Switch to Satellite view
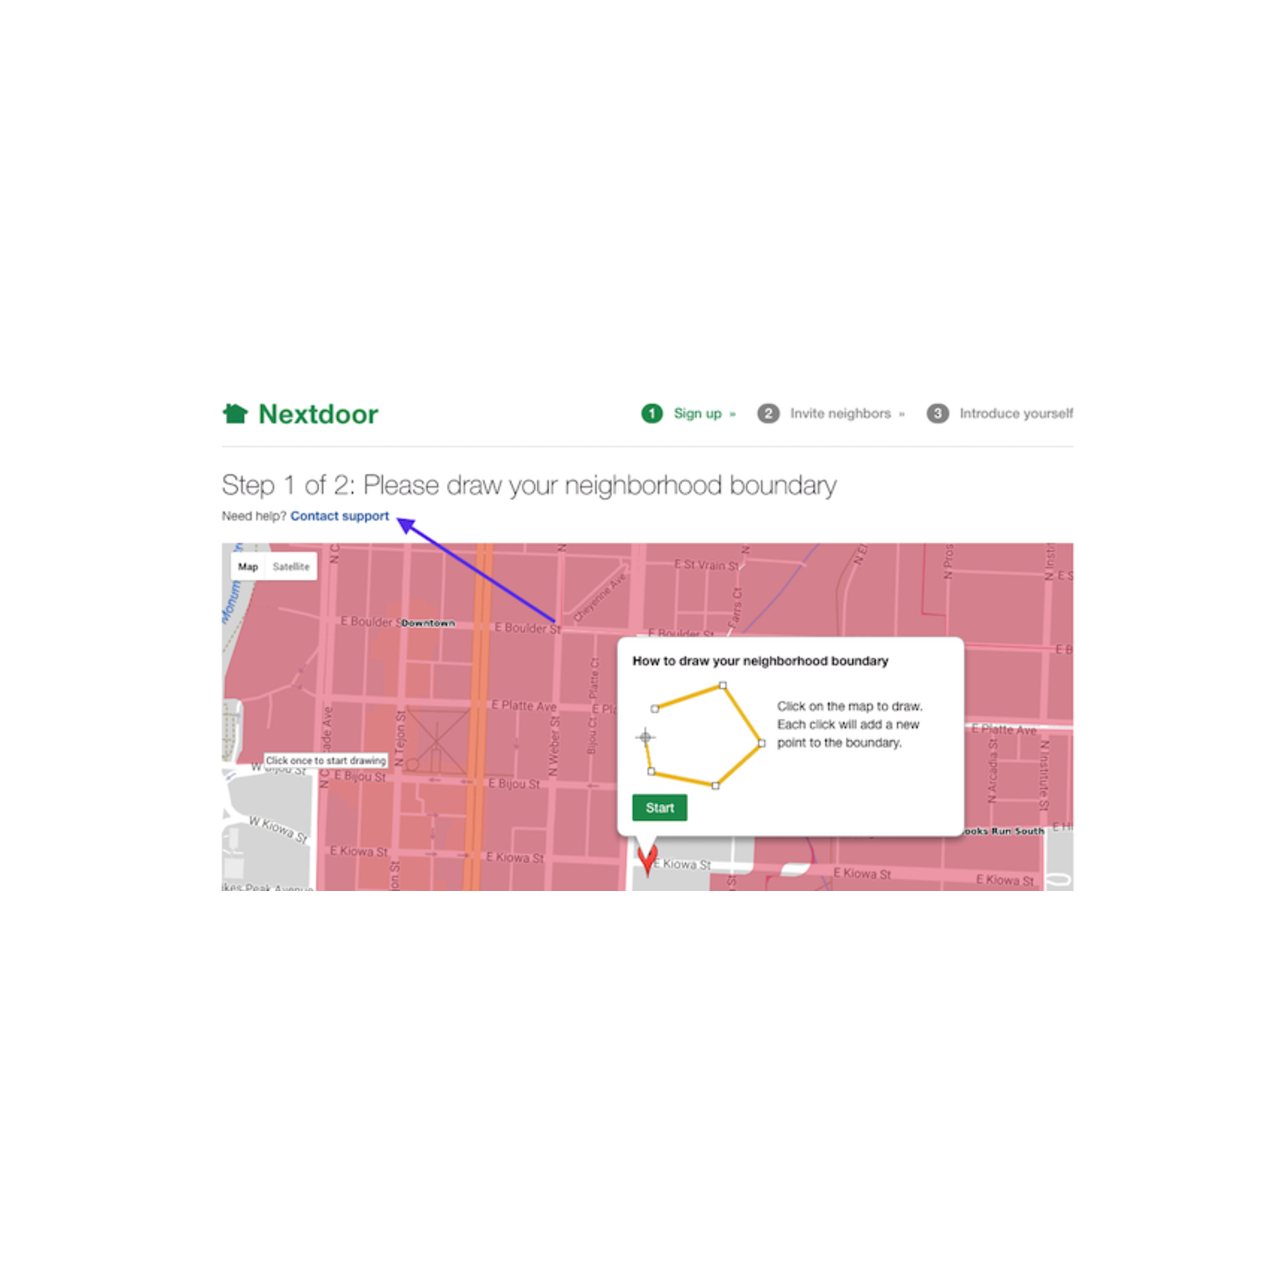1280x1280 pixels. [x=291, y=567]
